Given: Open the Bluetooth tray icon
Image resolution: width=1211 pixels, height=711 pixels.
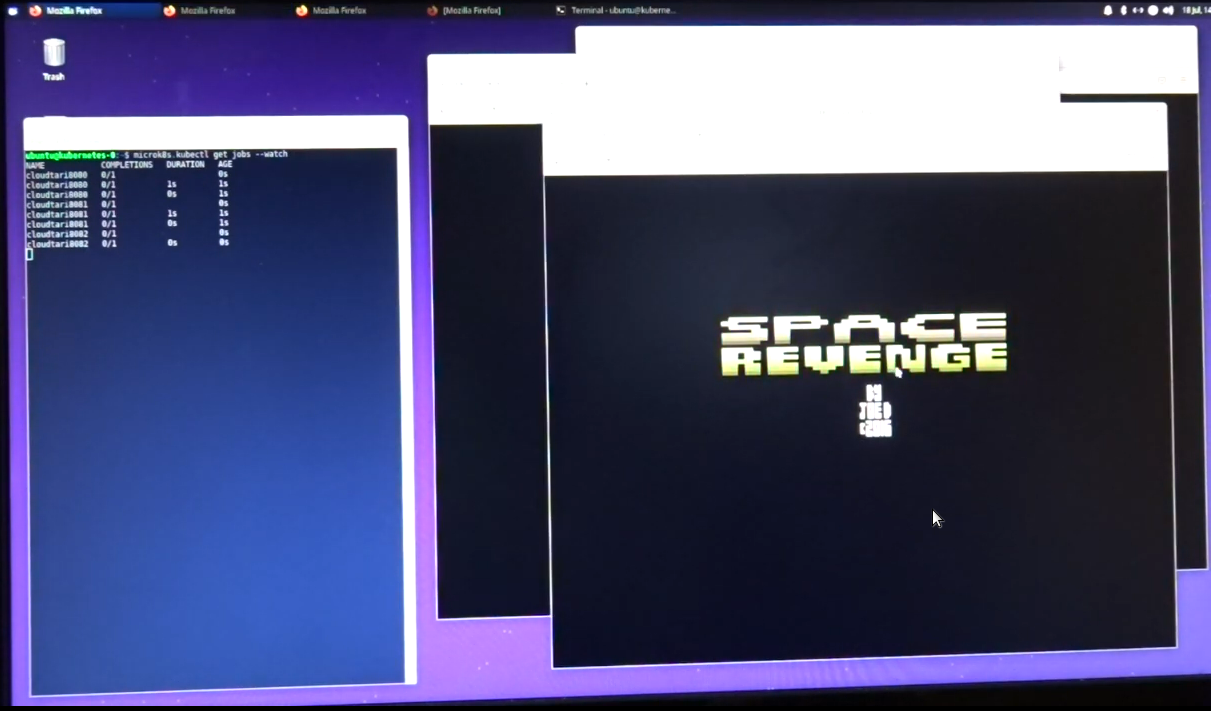Looking at the screenshot, I should [x=1123, y=10].
